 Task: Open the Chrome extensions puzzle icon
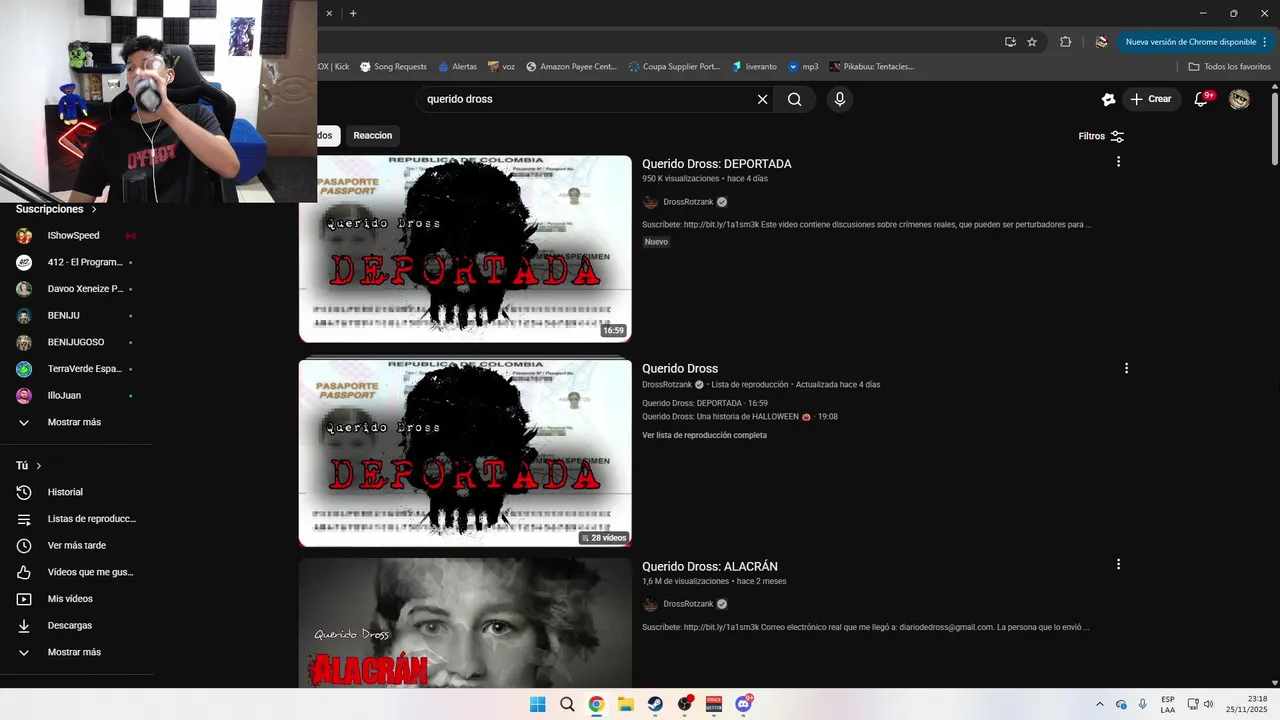[x=1065, y=42]
